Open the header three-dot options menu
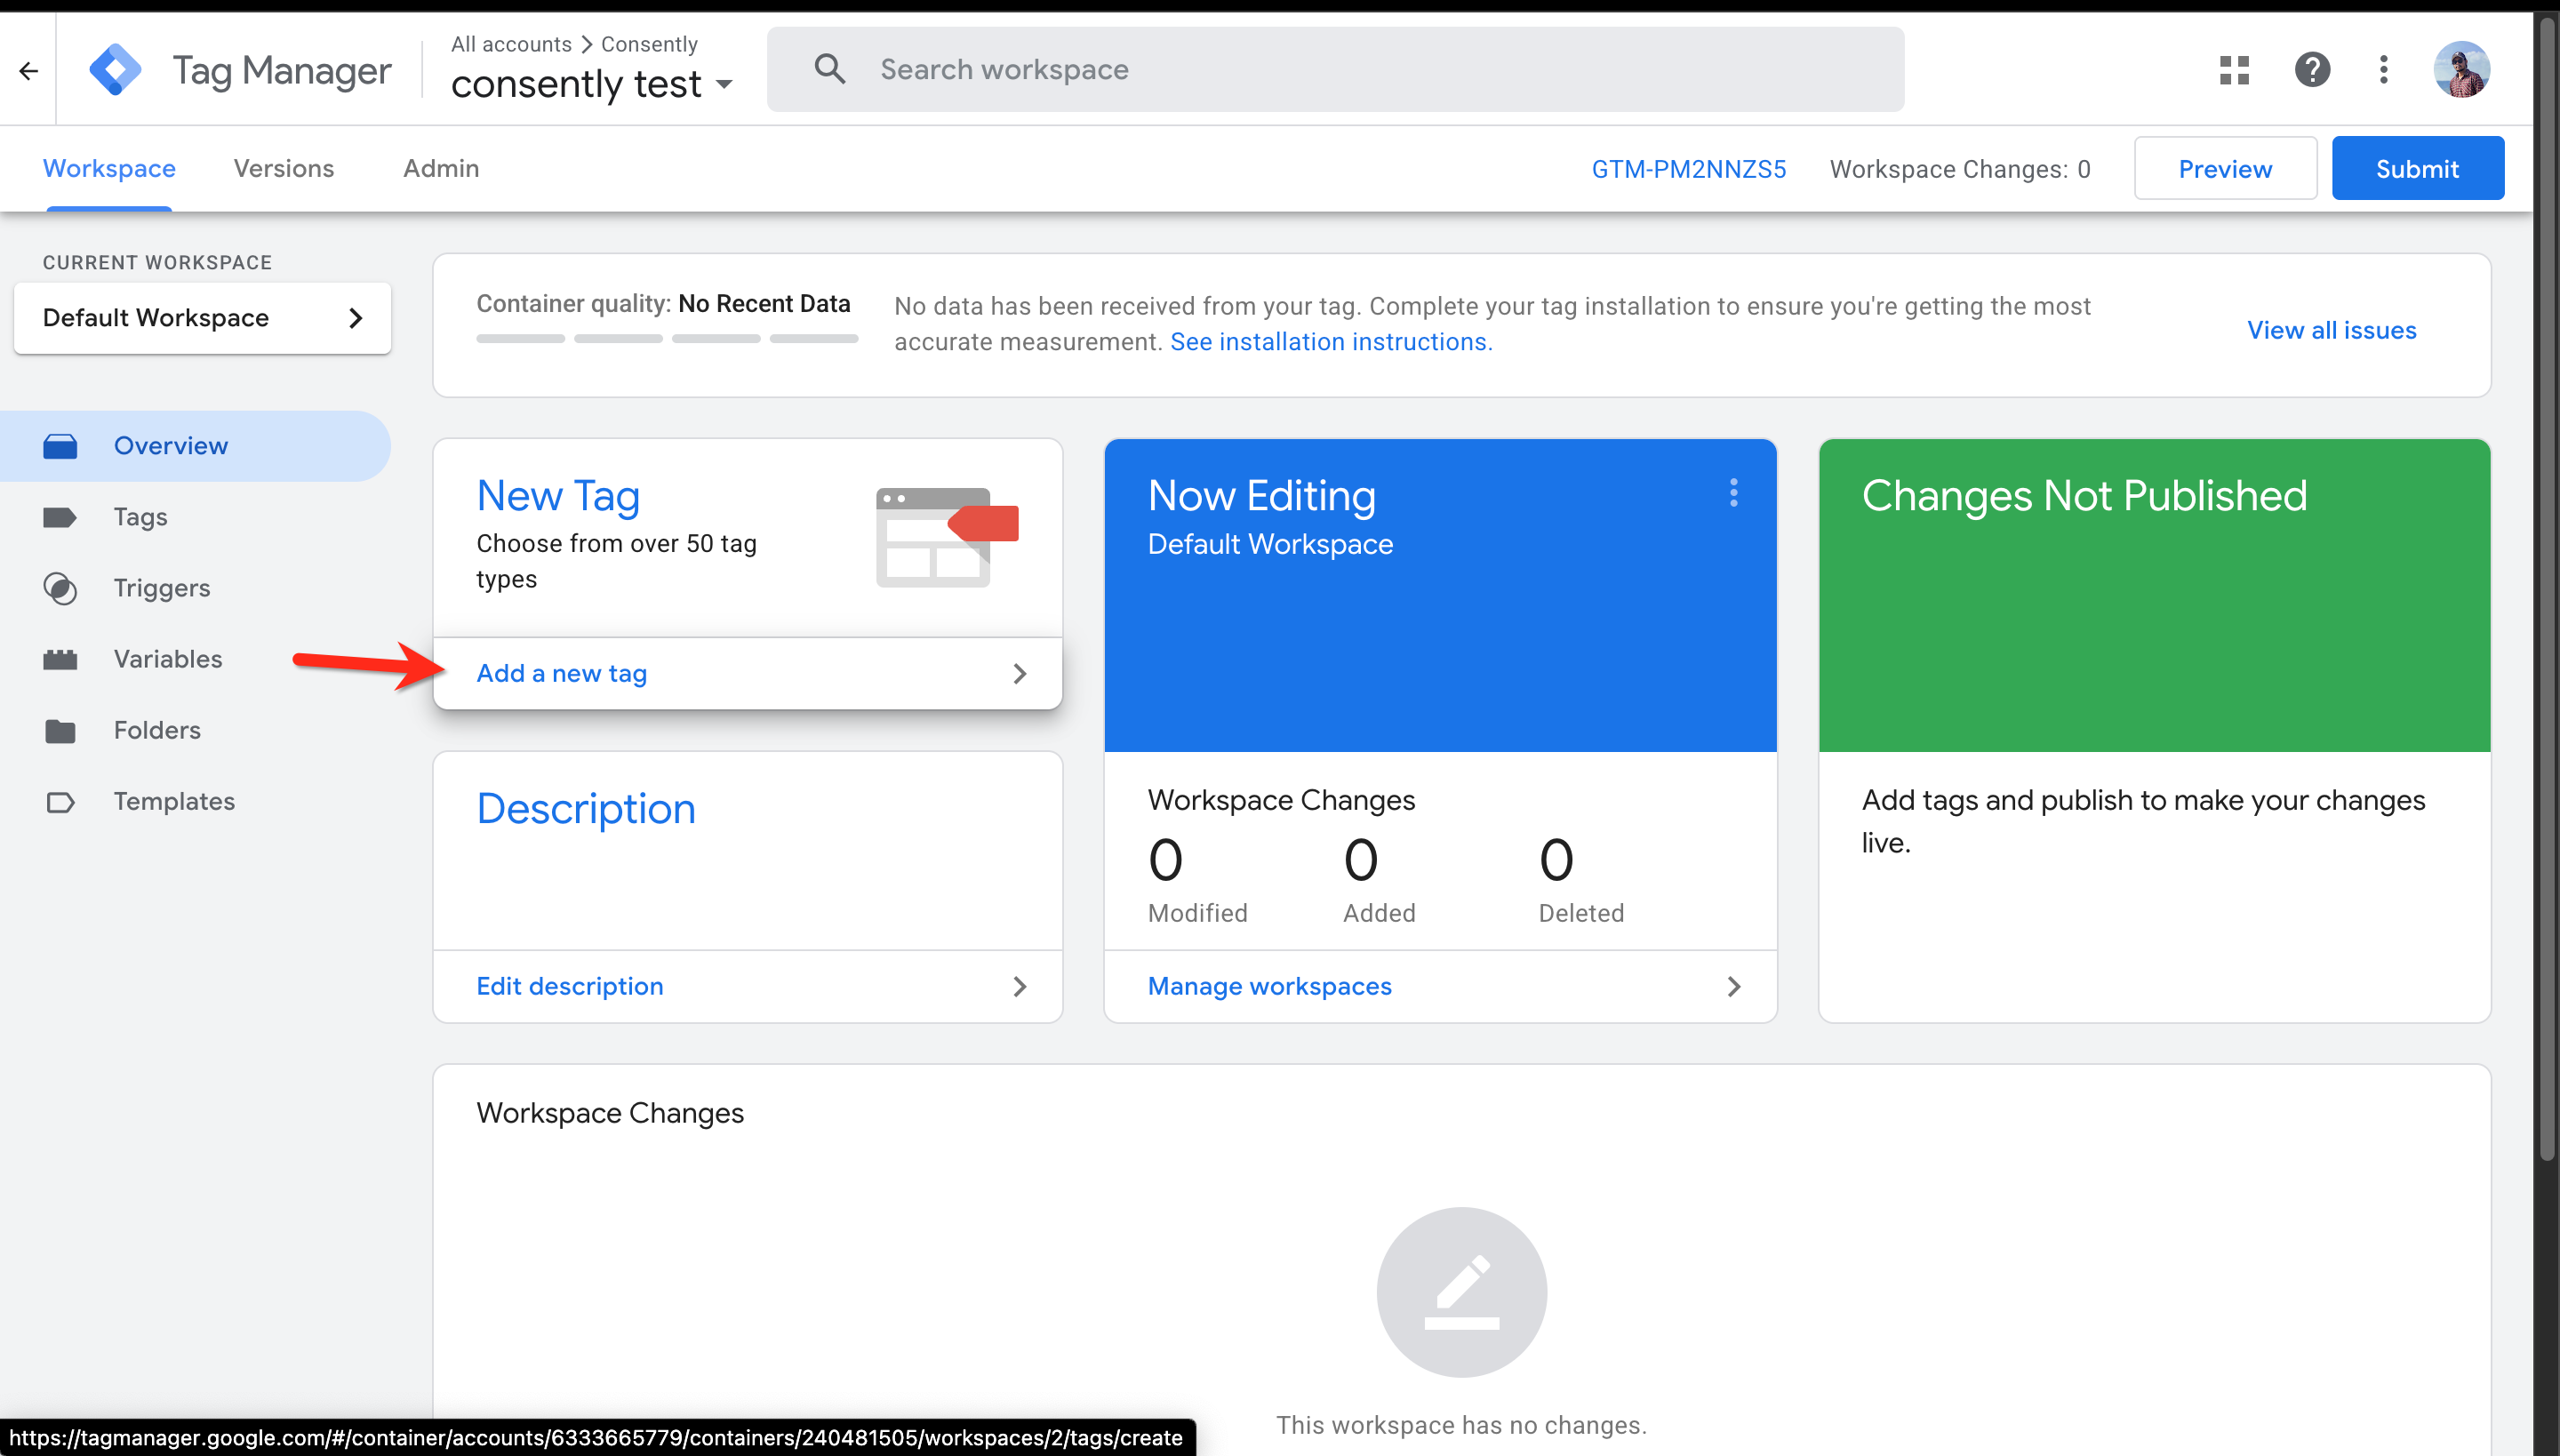Viewport: 2560px width, 1456px height. (2384, 70)
